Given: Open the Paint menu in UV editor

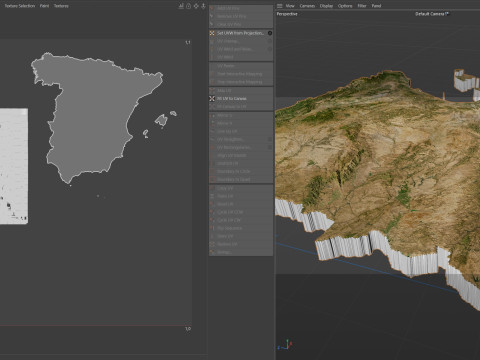Looking at the screenshot, I should pyautogui.click(x=44, y=6).
